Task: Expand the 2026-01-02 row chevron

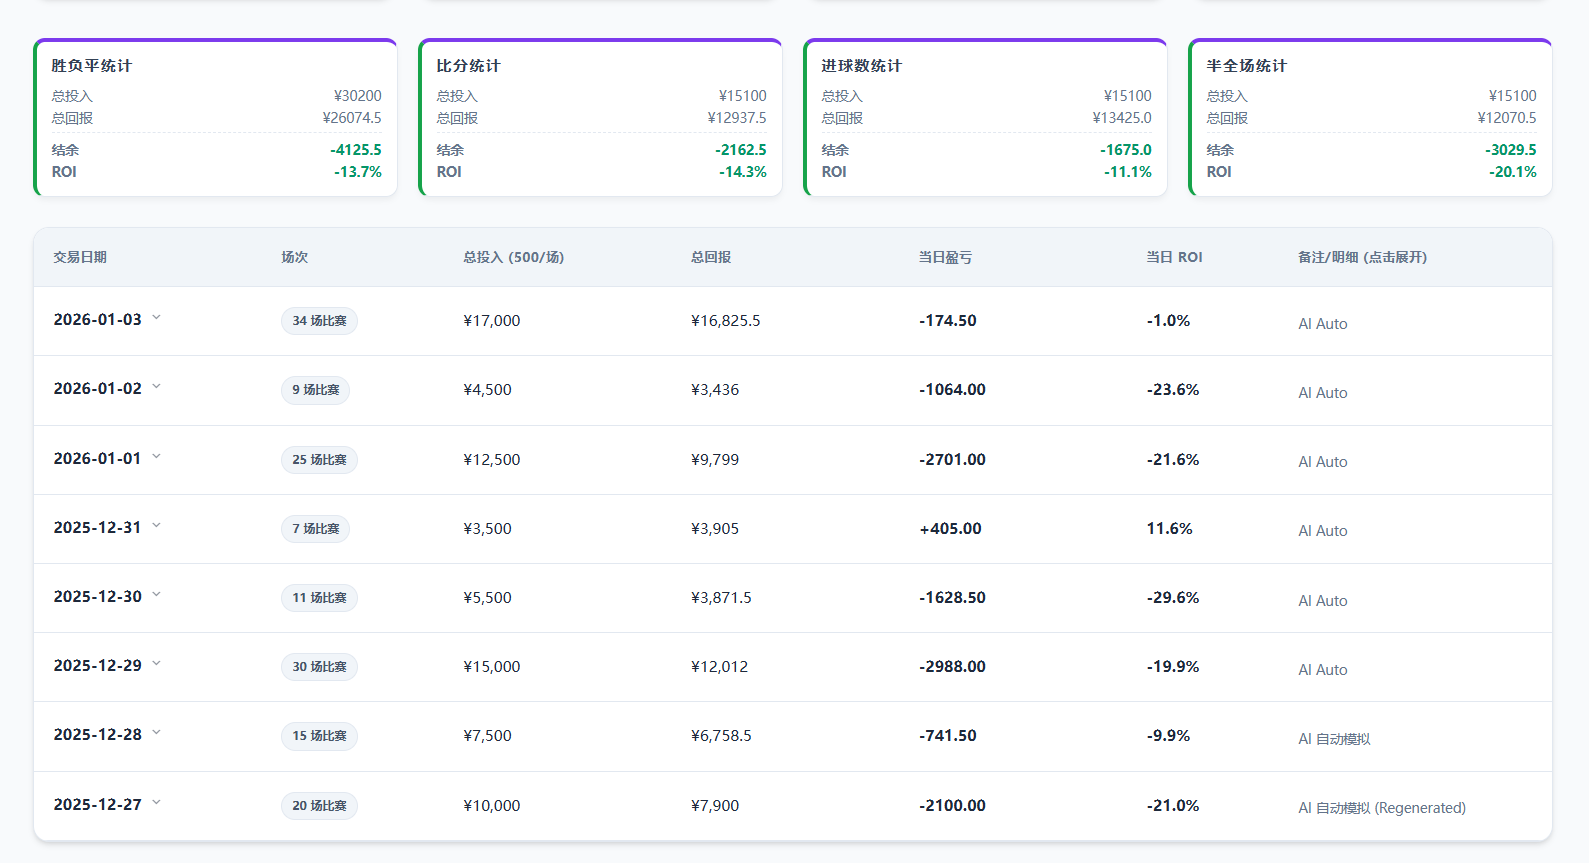Action: 156,387
